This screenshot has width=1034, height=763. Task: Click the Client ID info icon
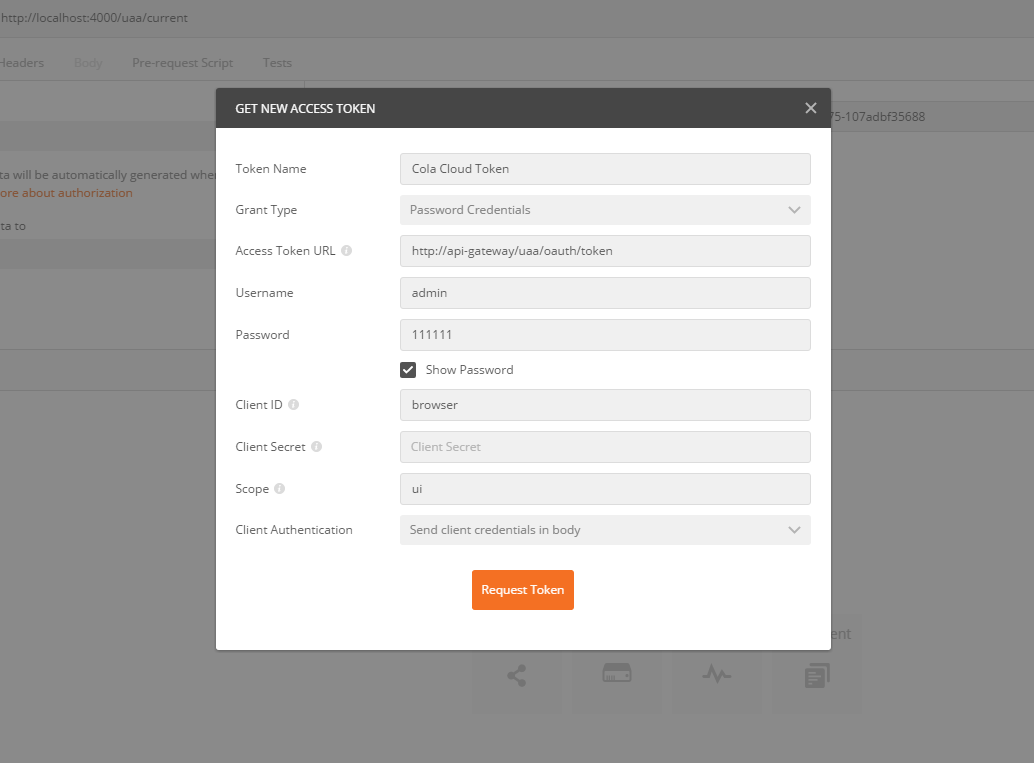(293, 404)
